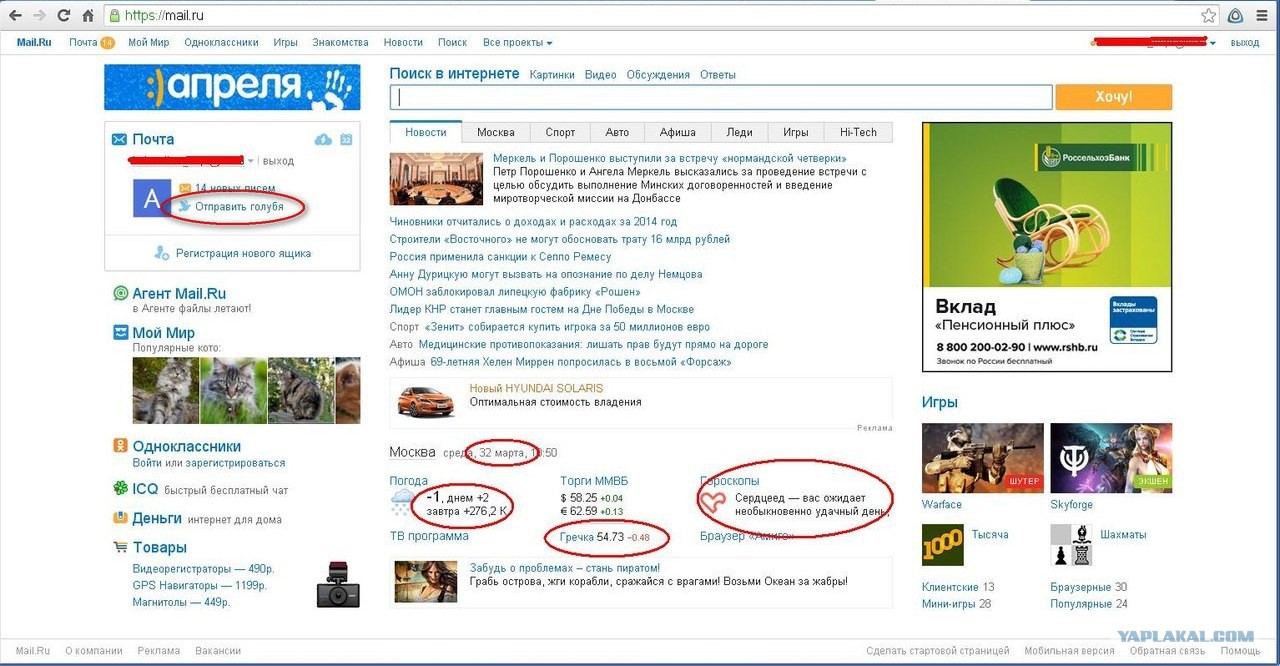This screenshot has height=666, width=1280.
Task: Click the envelope icon beside Почта heading
Action: tap(120, 139)
